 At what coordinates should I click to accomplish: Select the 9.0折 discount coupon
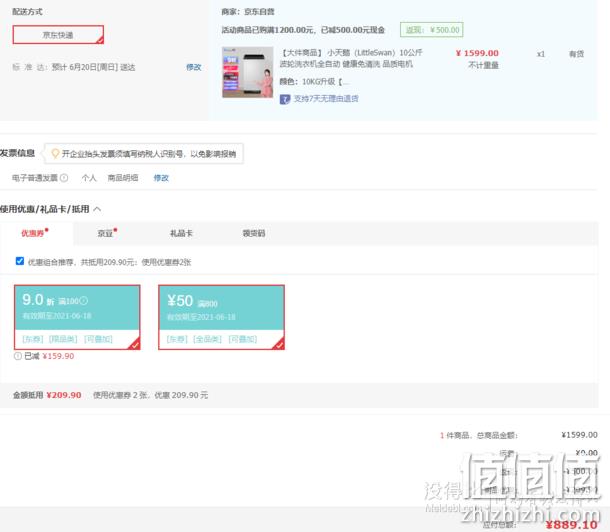77,317
